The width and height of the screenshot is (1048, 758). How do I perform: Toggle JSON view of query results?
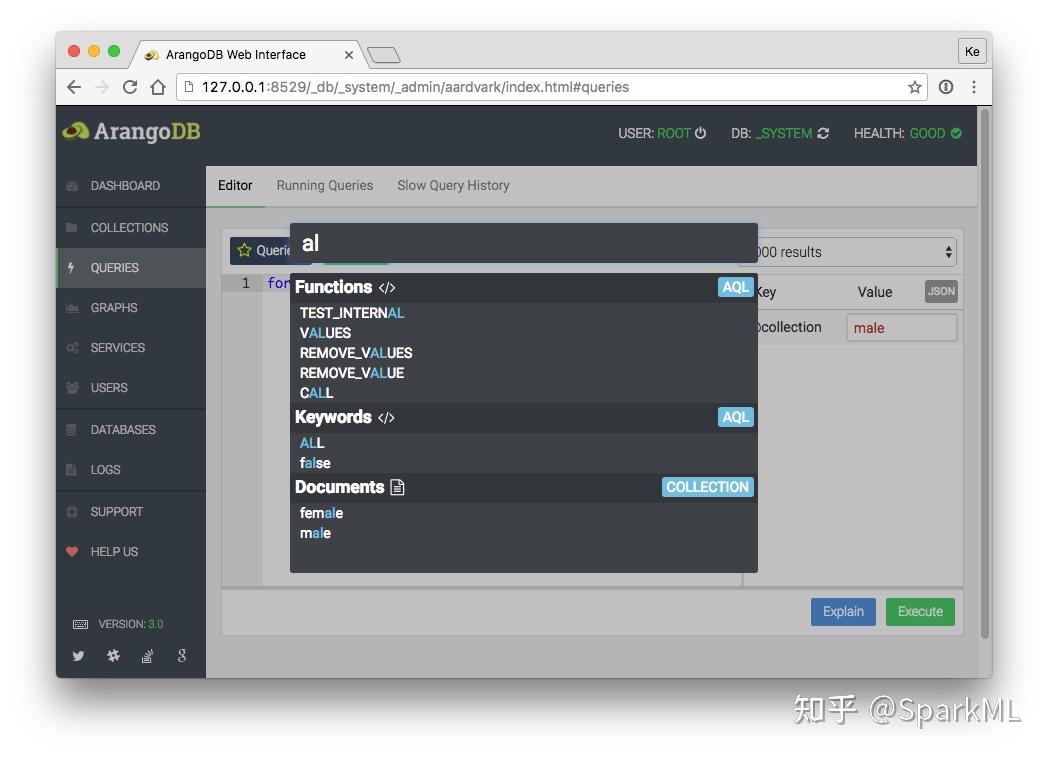pos(939,291)
